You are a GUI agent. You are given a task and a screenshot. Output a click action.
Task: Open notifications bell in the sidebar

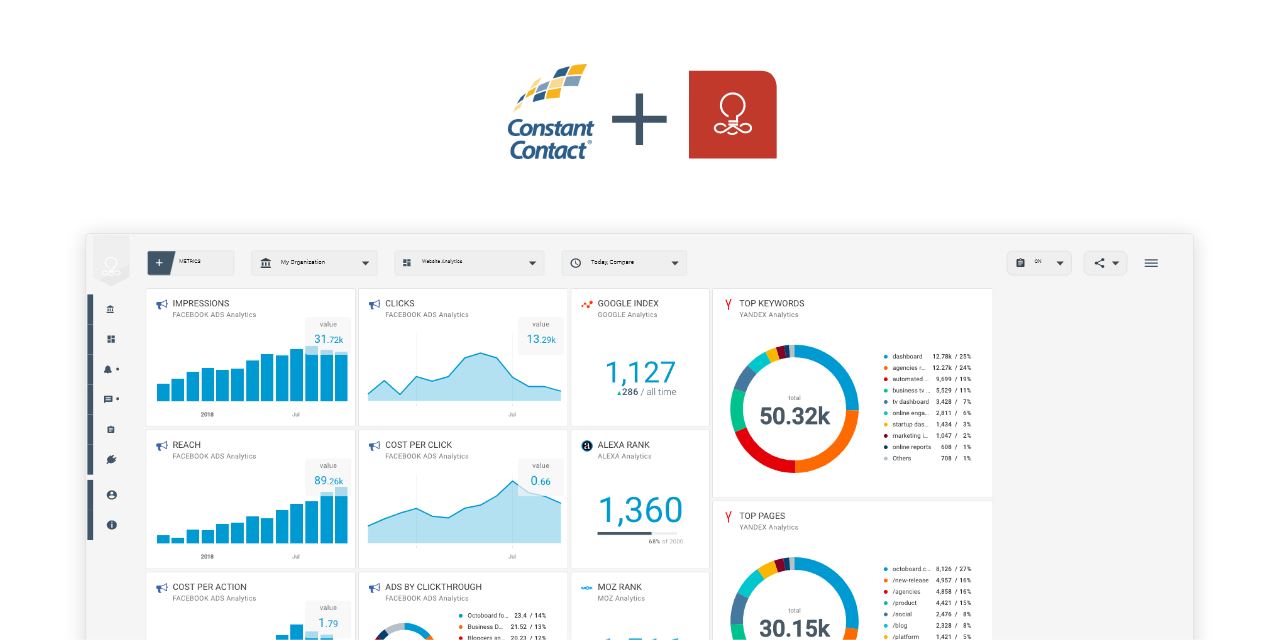pyautogui.click(x=109, y=369)
